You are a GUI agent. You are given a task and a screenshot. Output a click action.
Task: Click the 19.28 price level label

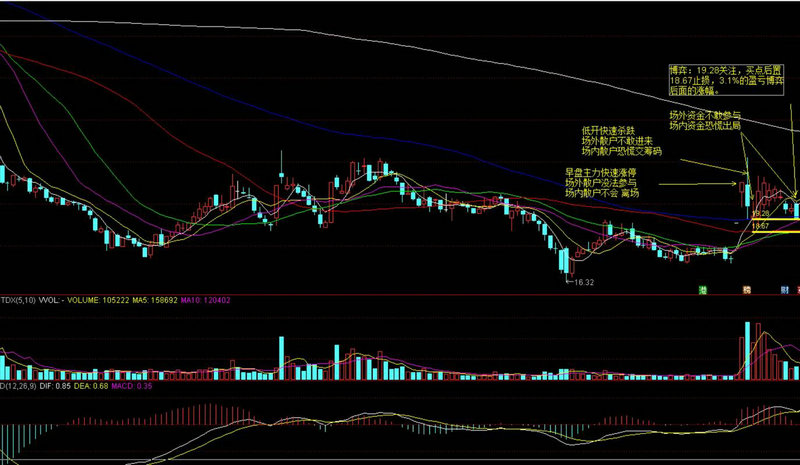(761, 214)
